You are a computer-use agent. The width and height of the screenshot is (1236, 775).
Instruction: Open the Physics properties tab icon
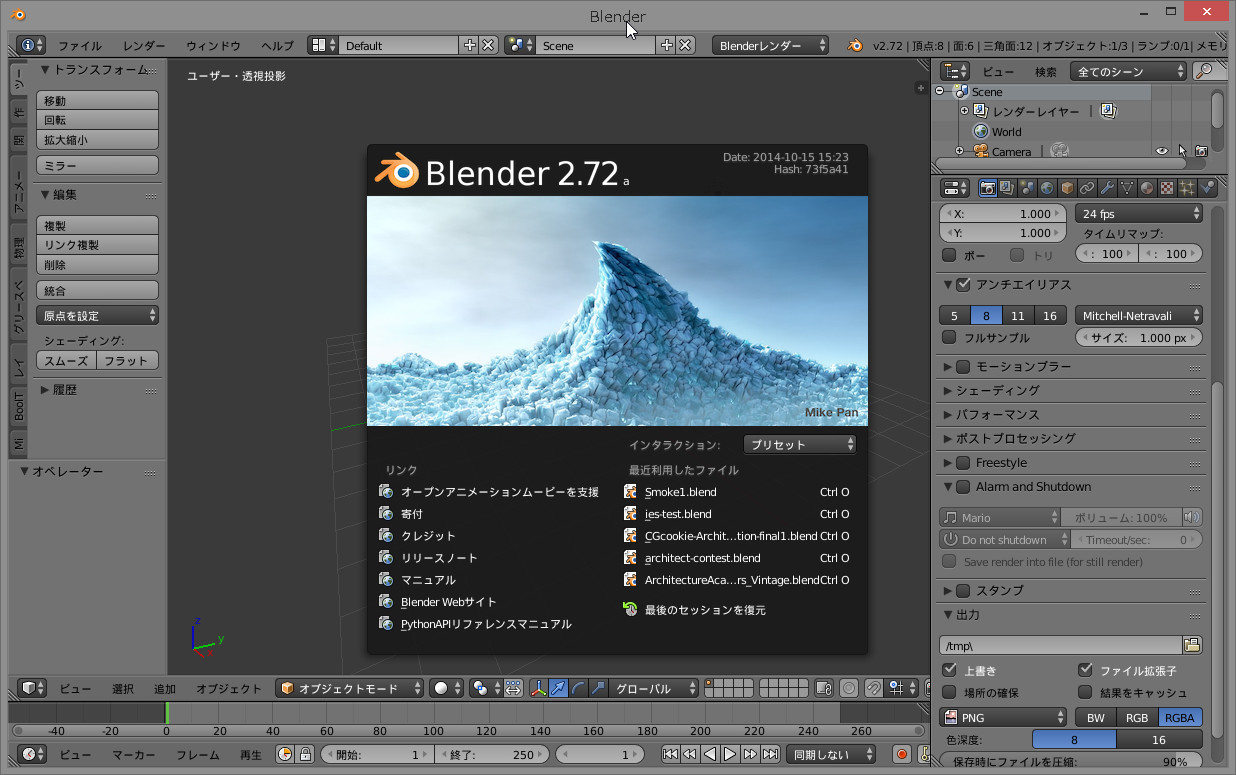(1207, 188)
